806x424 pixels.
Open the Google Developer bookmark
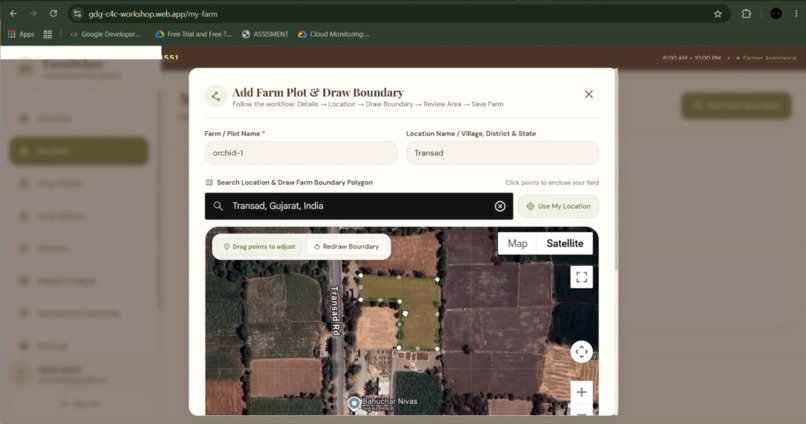coord(105,34)
